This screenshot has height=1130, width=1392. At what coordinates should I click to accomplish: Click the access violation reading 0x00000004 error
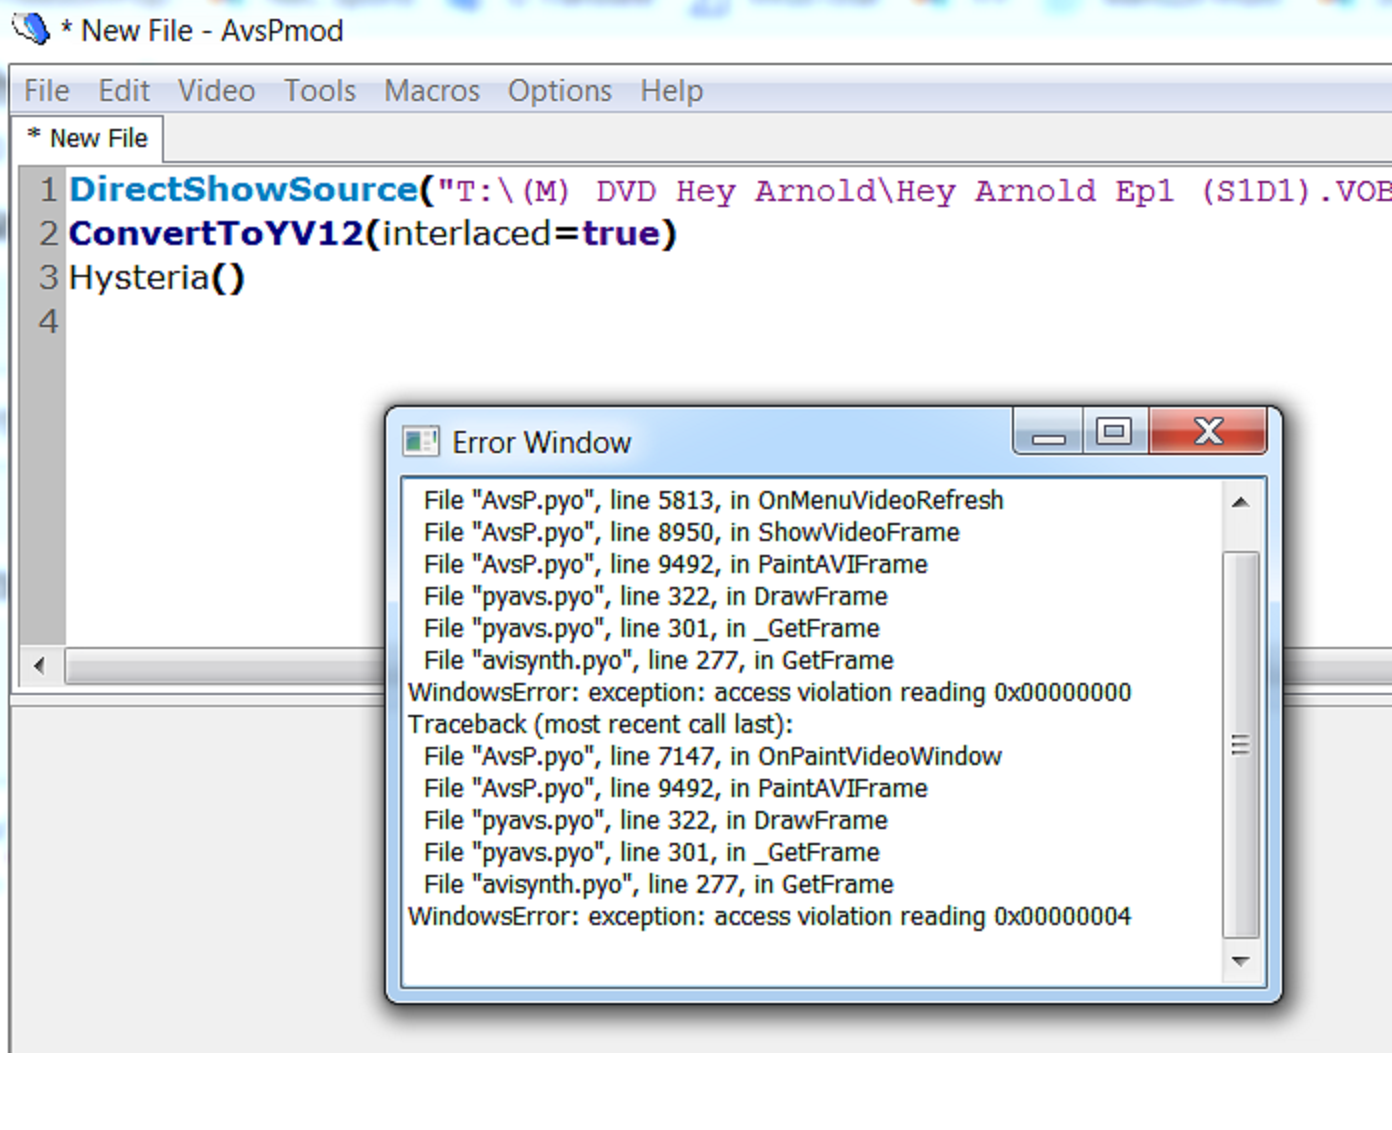tap(770, 916)
